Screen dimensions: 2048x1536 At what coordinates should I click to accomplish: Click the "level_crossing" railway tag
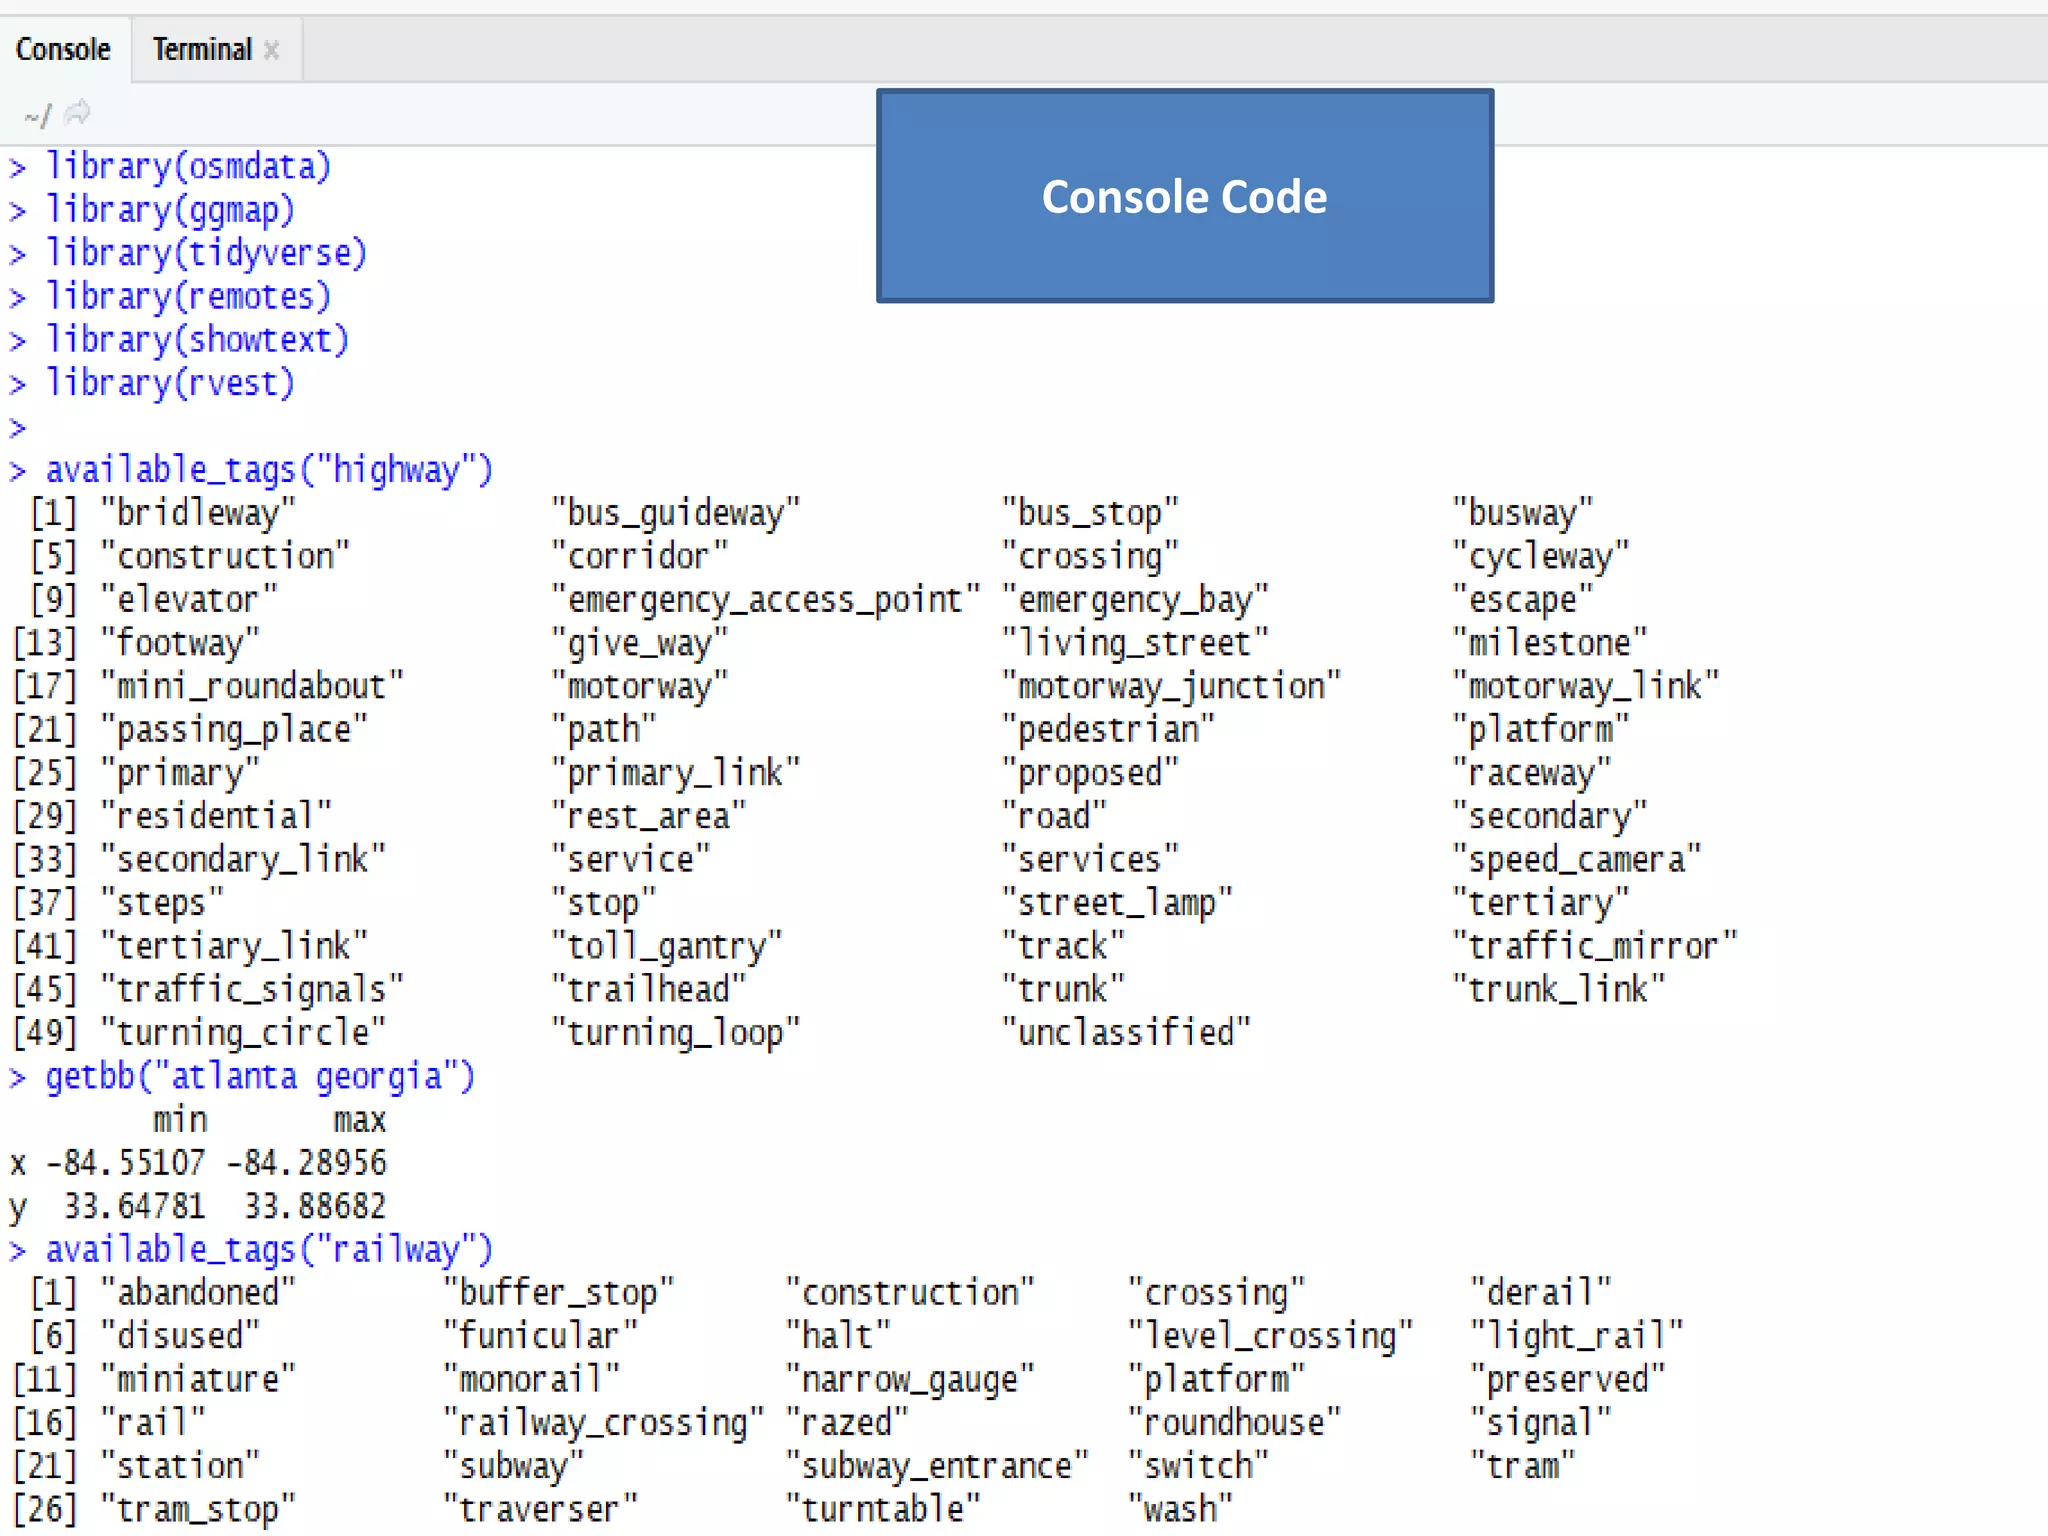(x=1271, y=1337)
